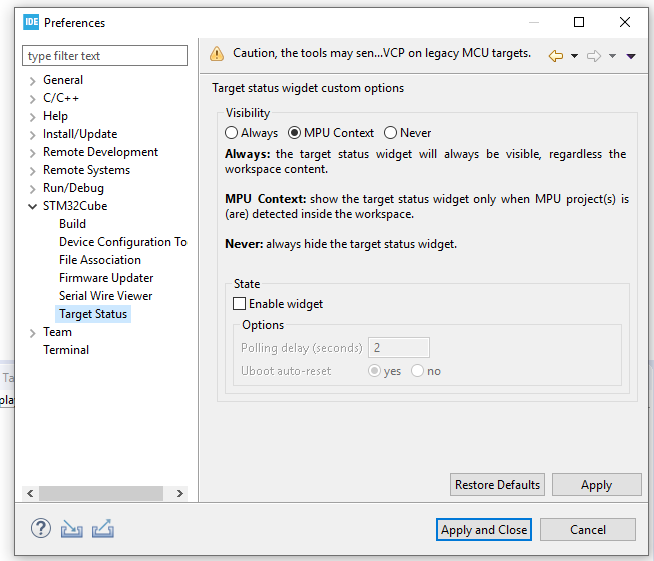Select the Never visibility radio button

click(390, 133)
